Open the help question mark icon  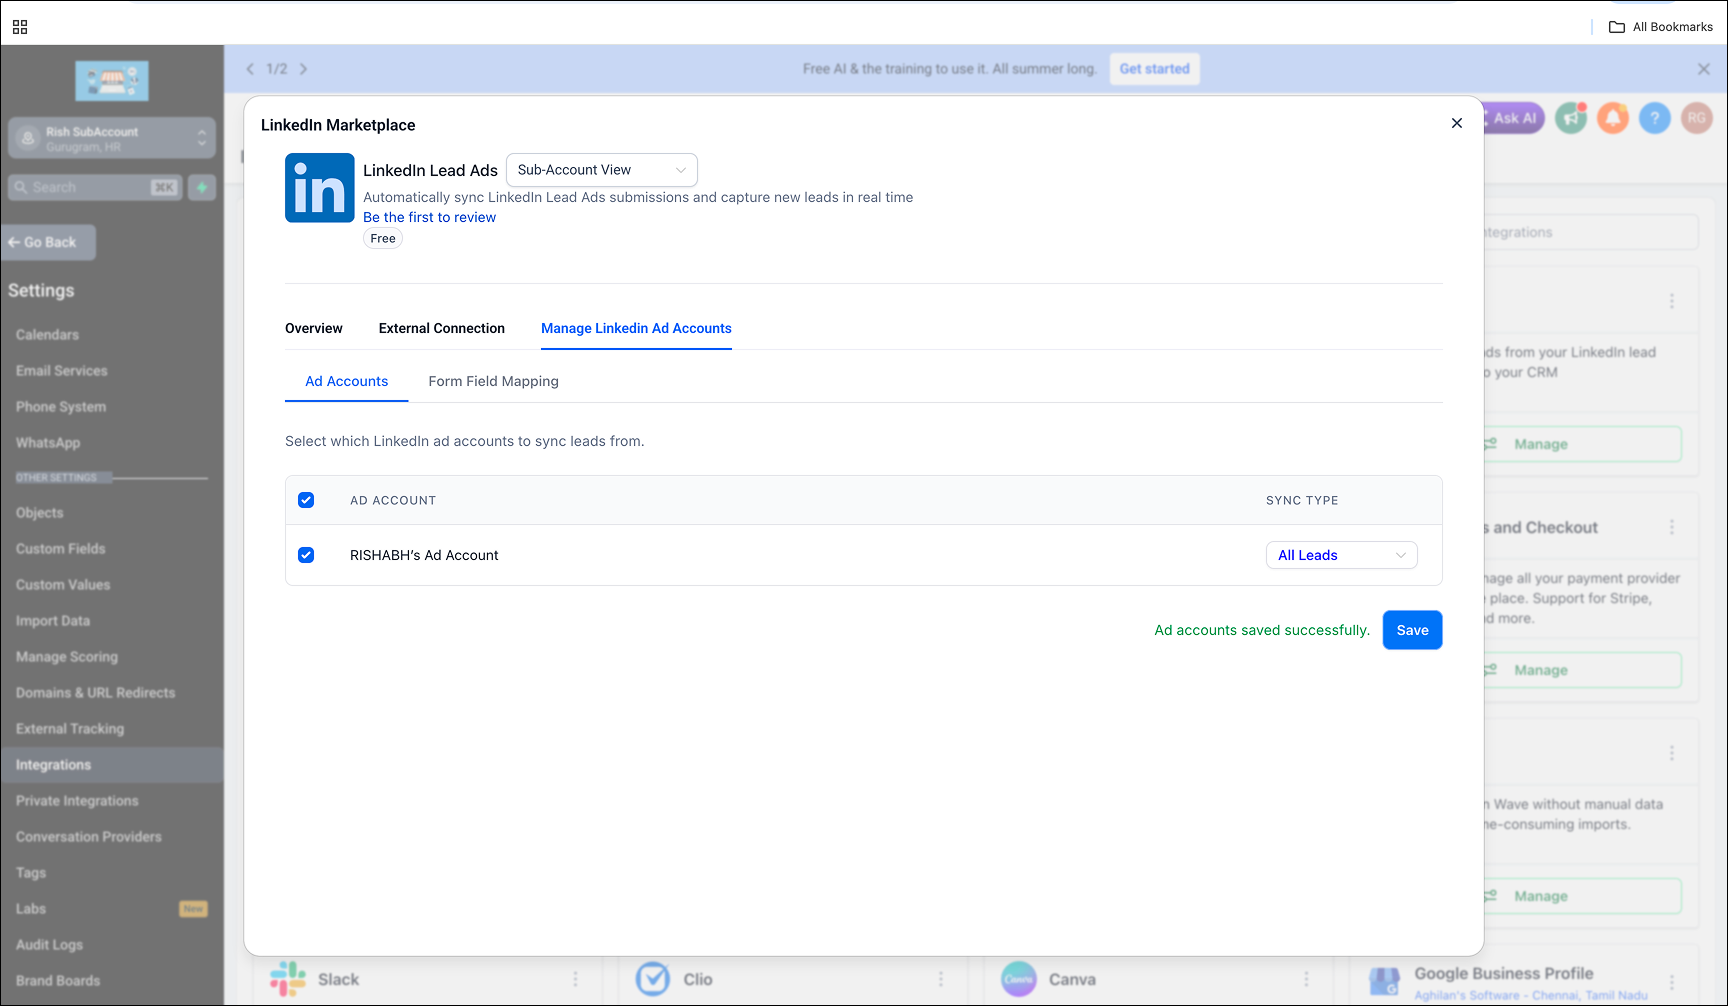point(1655,118)
